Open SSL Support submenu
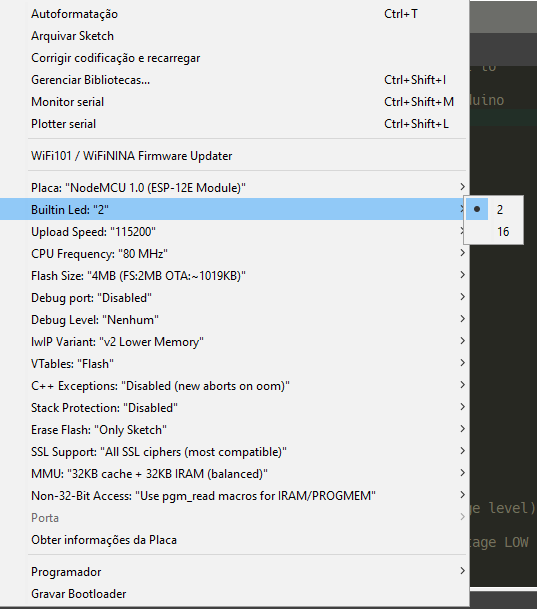Viewport: 537px width, 609px height. click(x=235, y=452)
